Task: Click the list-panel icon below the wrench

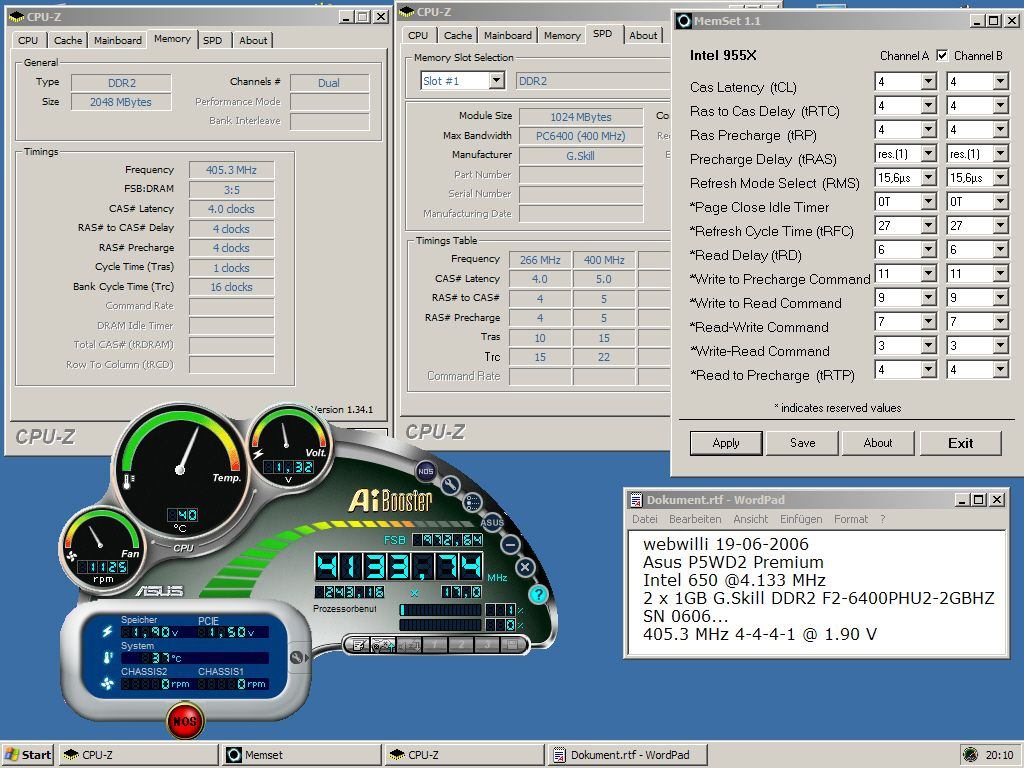Action: click(472, 502)
